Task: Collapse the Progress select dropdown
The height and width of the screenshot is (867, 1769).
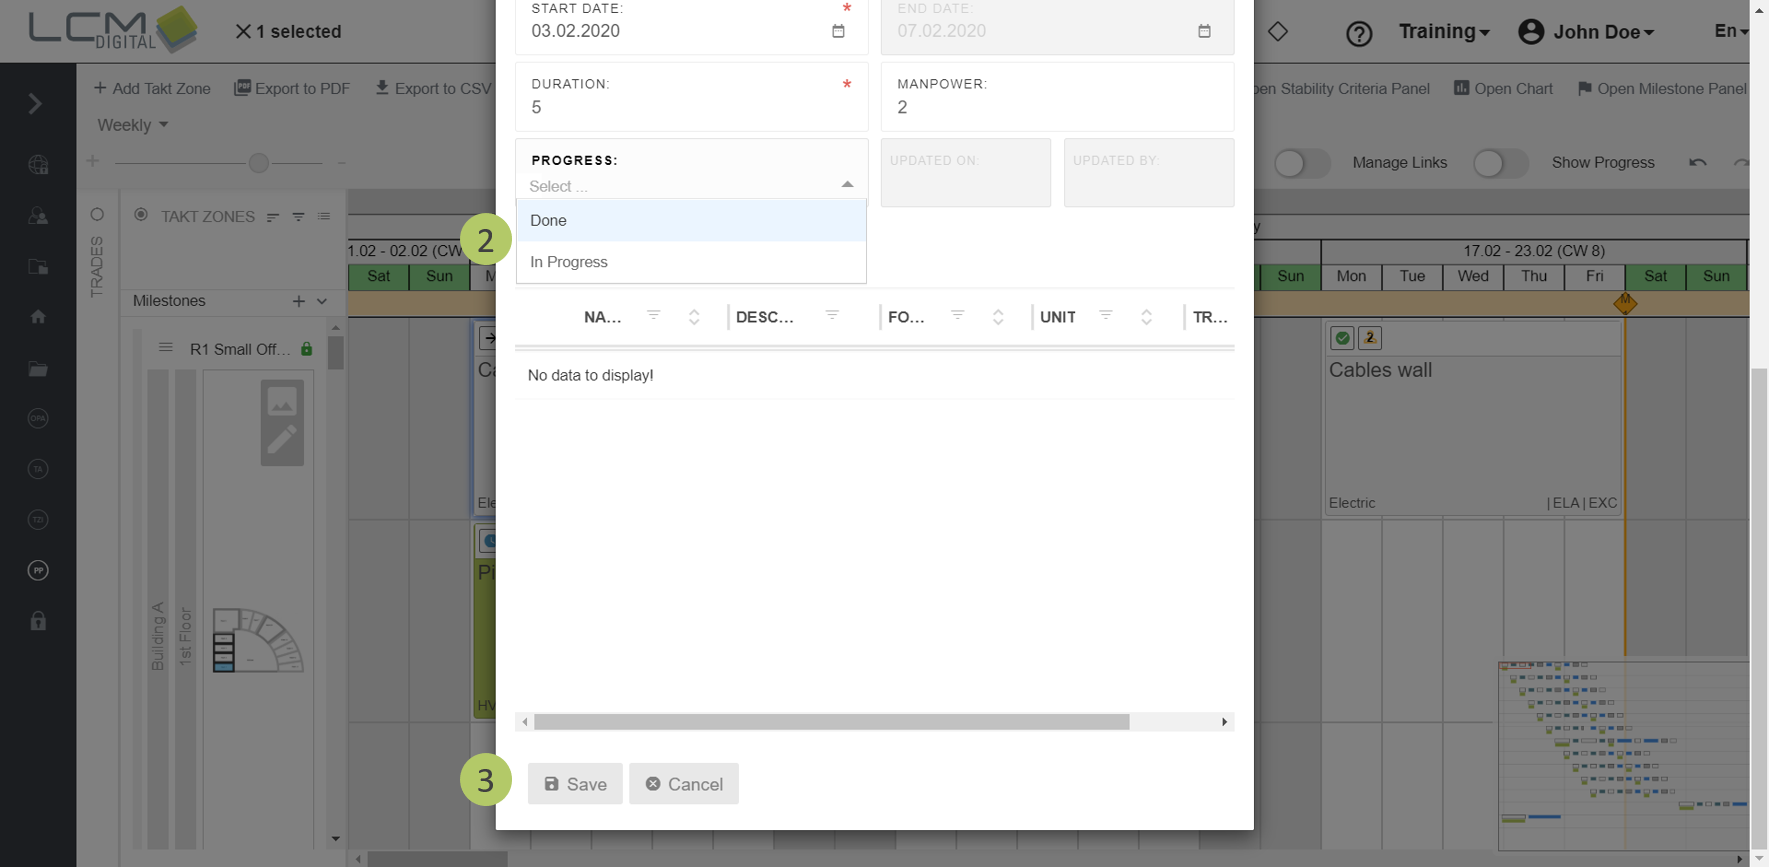Action: 847,185
